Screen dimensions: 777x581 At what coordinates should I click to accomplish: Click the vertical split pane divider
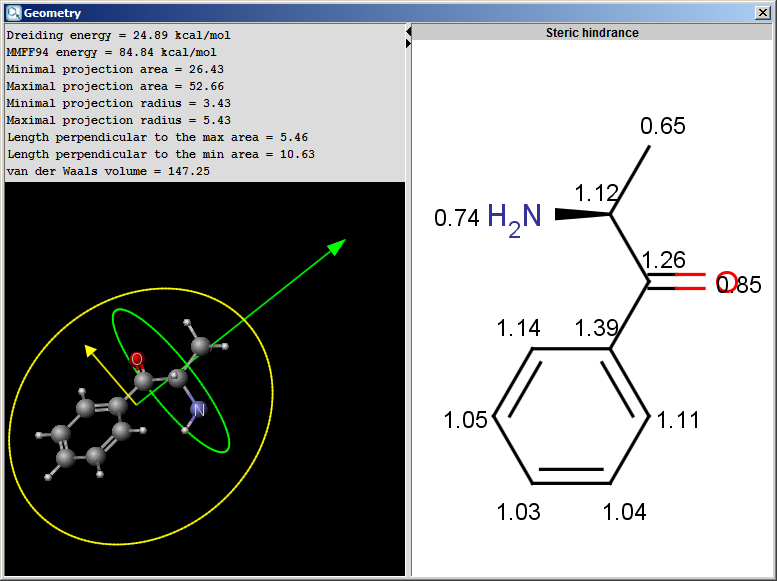408,300
